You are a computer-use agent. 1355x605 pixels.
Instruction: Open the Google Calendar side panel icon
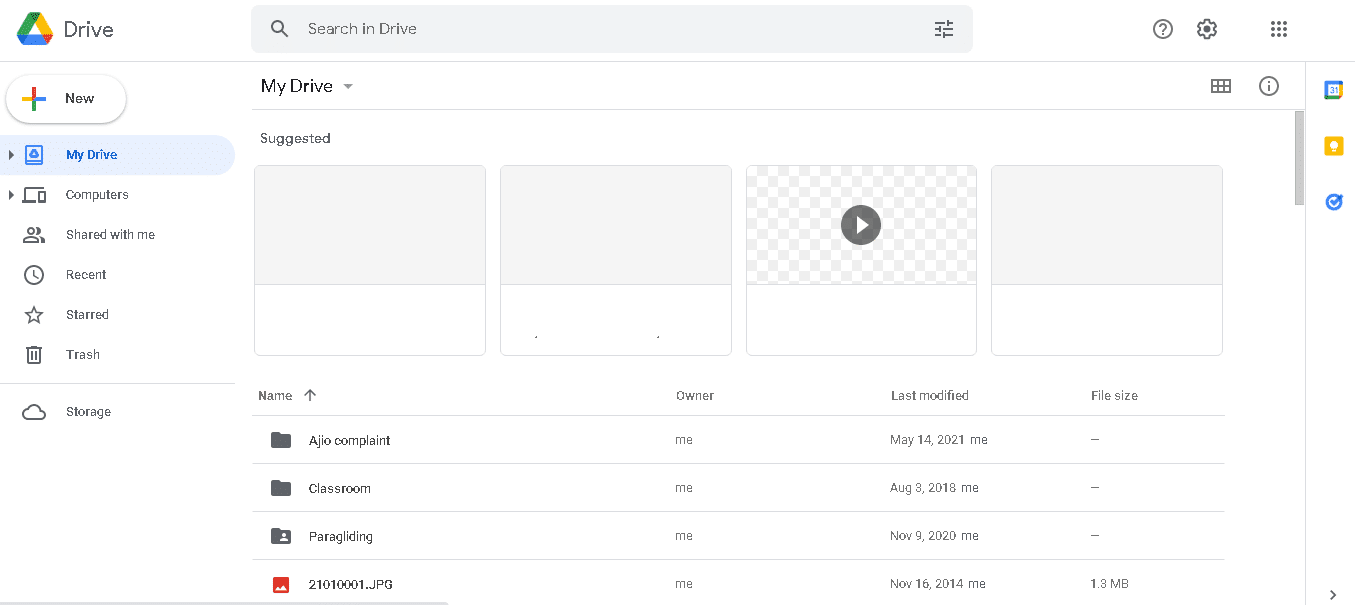click(1333, 89)
